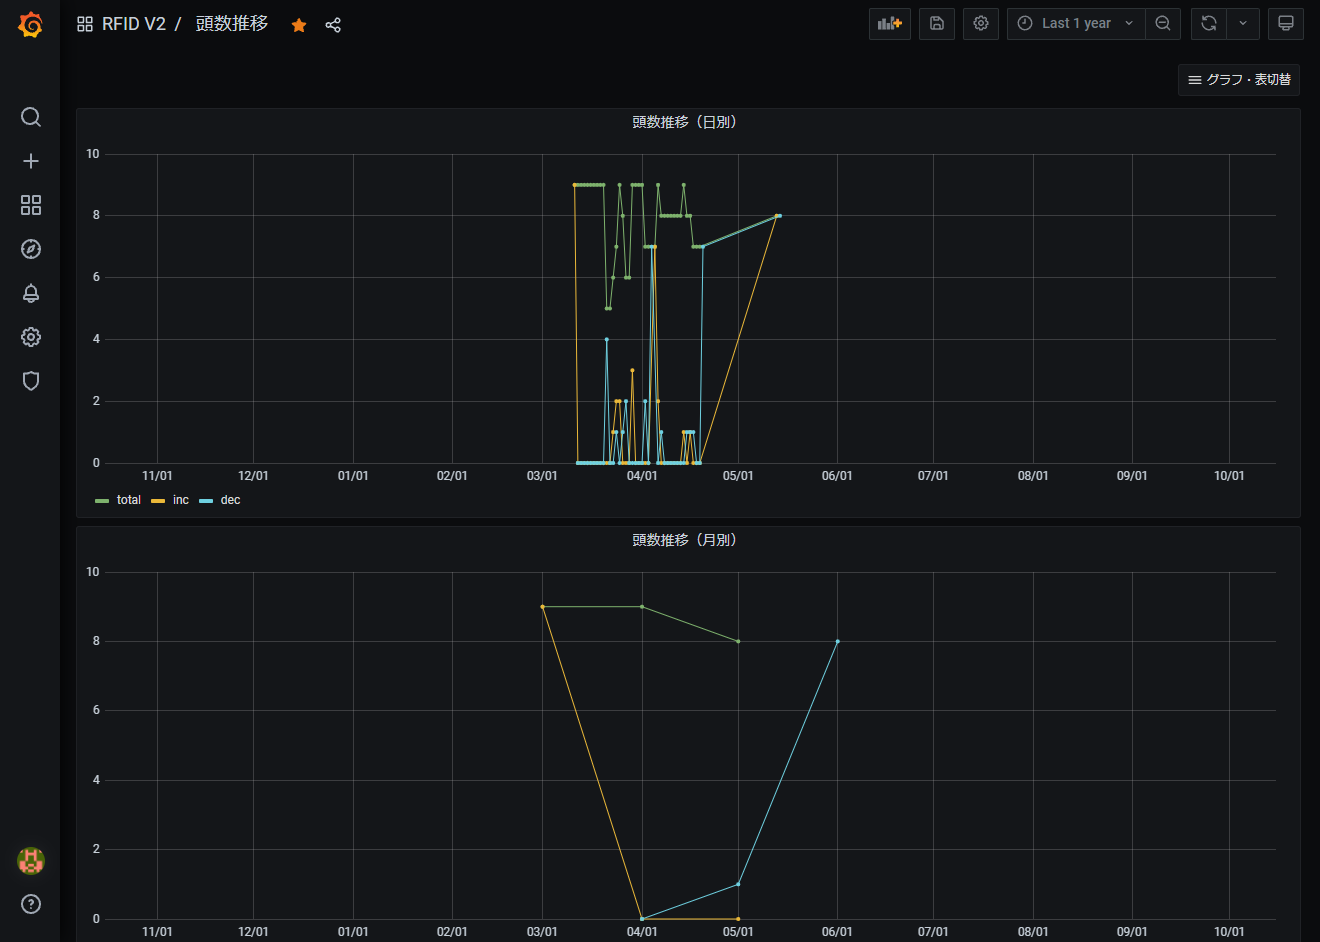
Task: Toggle the dec series in legend
Action: pos(230,500)
